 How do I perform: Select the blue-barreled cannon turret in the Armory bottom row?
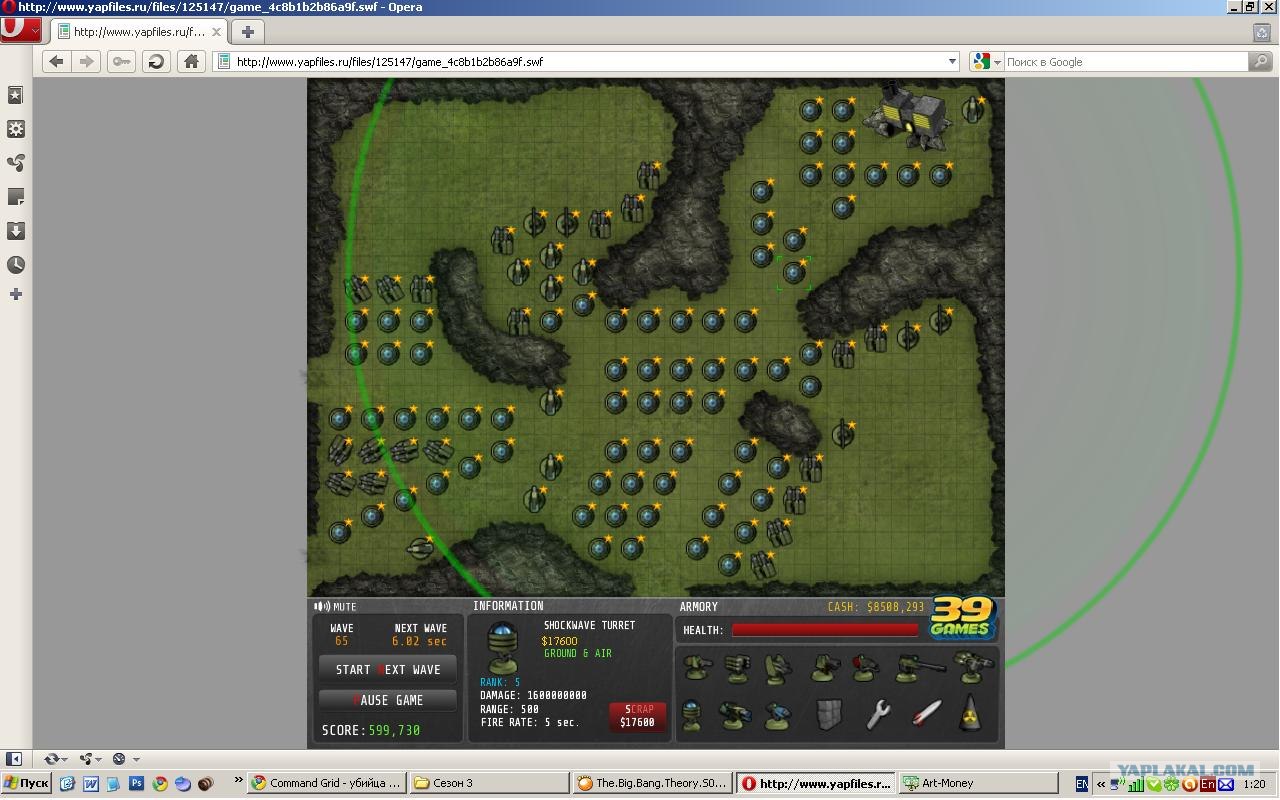(735, 714)
